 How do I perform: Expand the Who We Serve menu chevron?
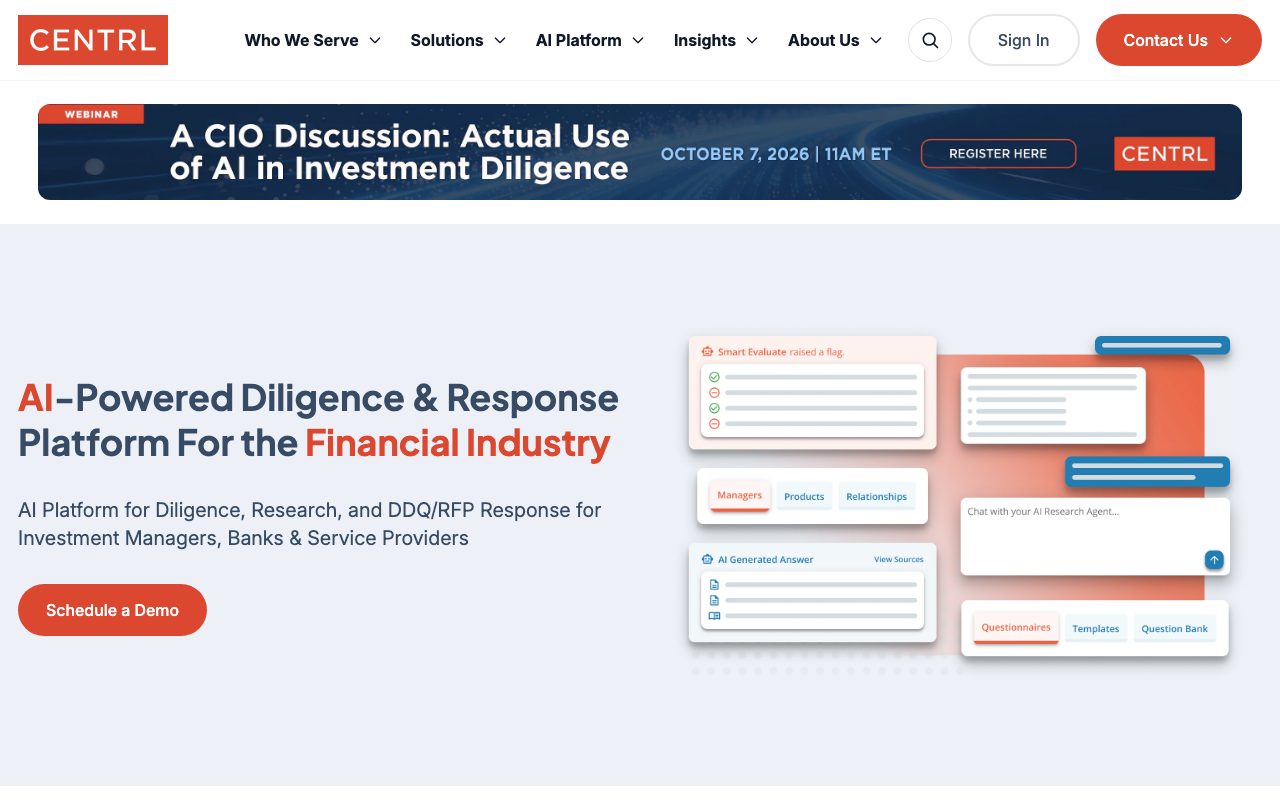[x=375, y=40]
